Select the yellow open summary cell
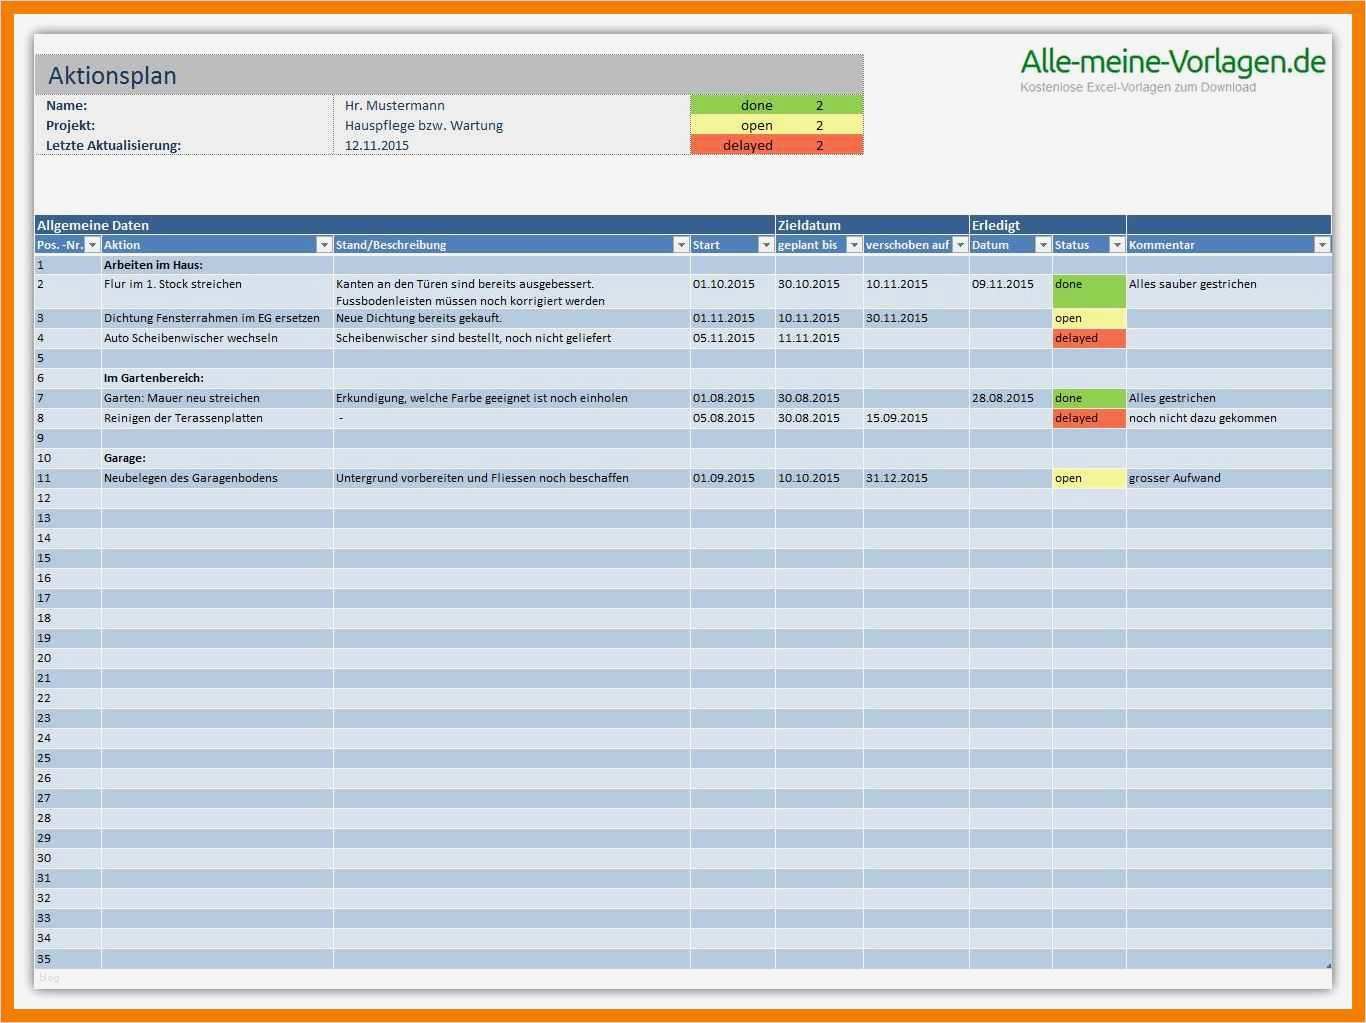 [x=776, y=125]
